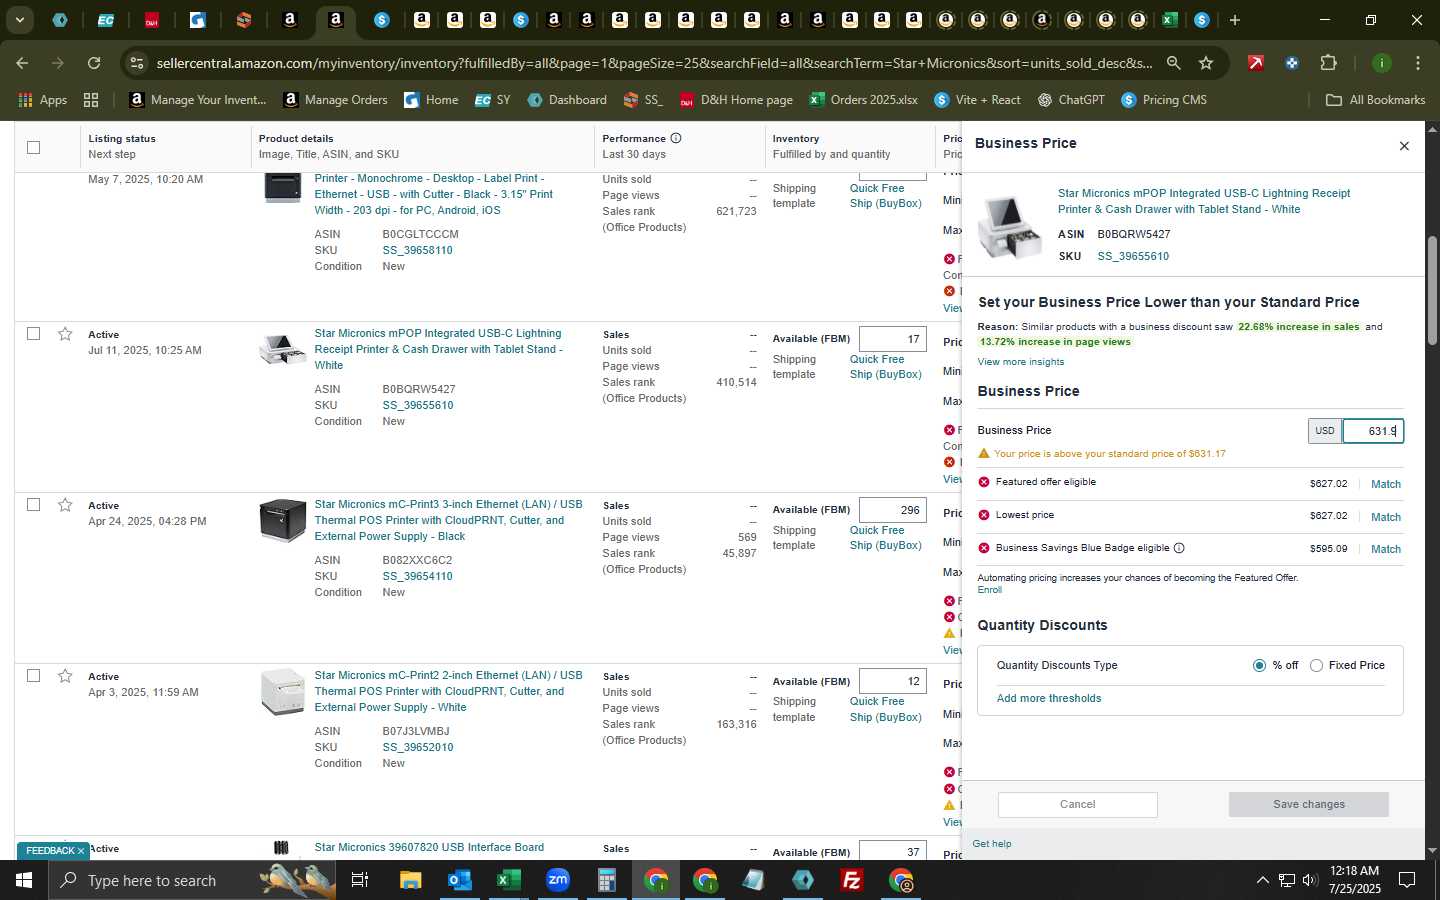The image size is (1440, 900).
Task: Open the All Bookmarks folder
Action: pyautogui.click(x=1375, y=100)
